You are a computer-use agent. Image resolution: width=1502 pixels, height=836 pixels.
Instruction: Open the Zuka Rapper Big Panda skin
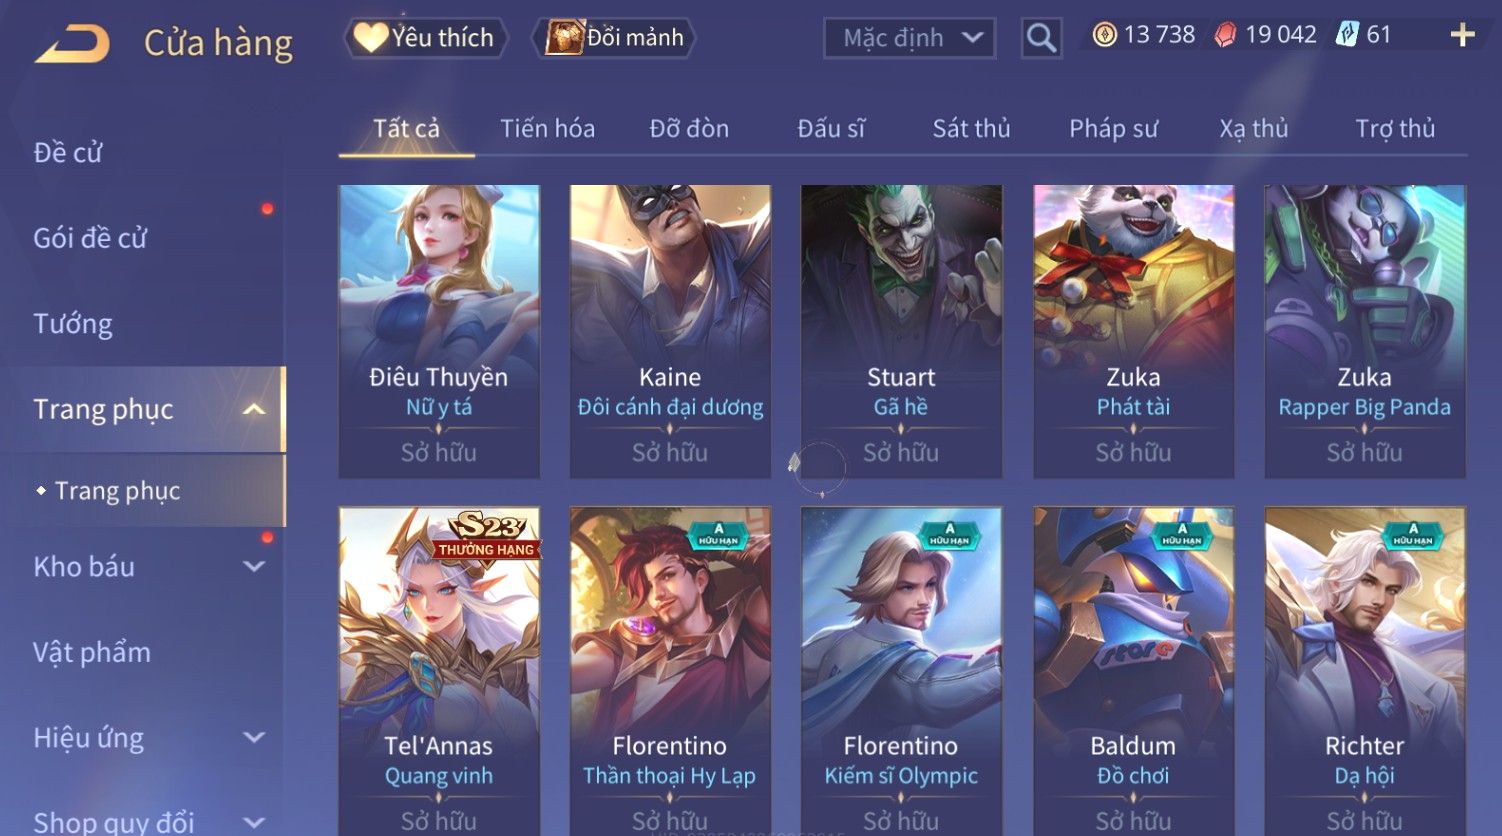tap(1364, 331)
